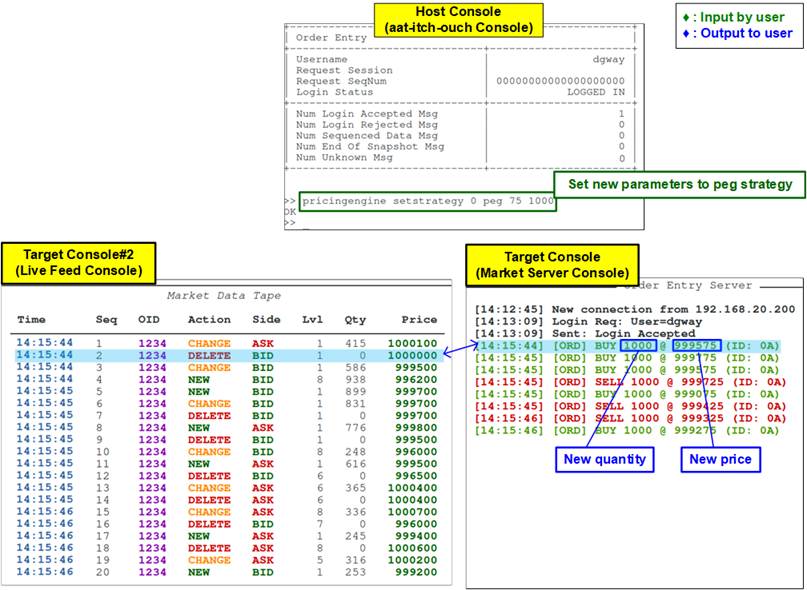The image size is (807, 590).
Task: Select the Market Server Console title label
Action: (552, 264)
